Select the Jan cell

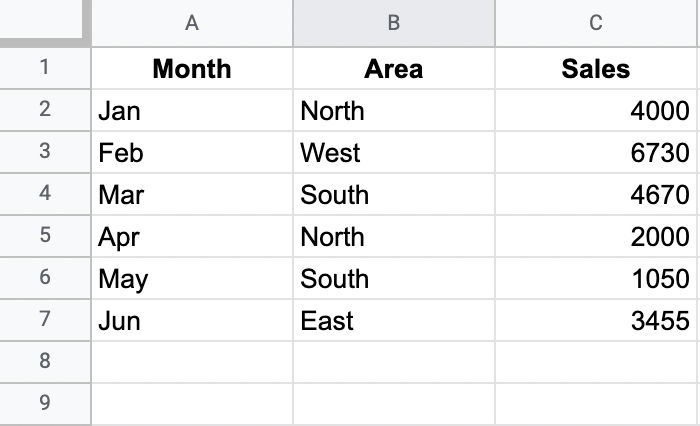(x=192, y=110)
